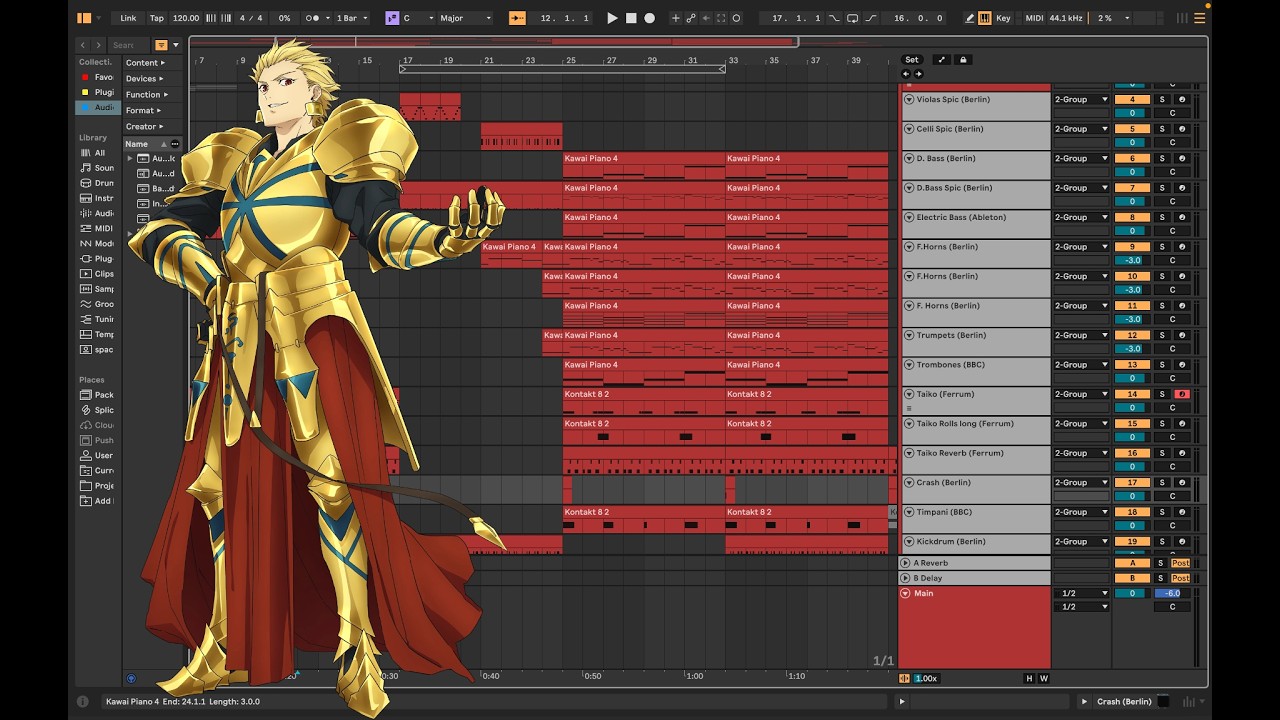Viewport: 1280px width, 720px height.
Task: Click the metronome icon
Action: pos(317,18)
